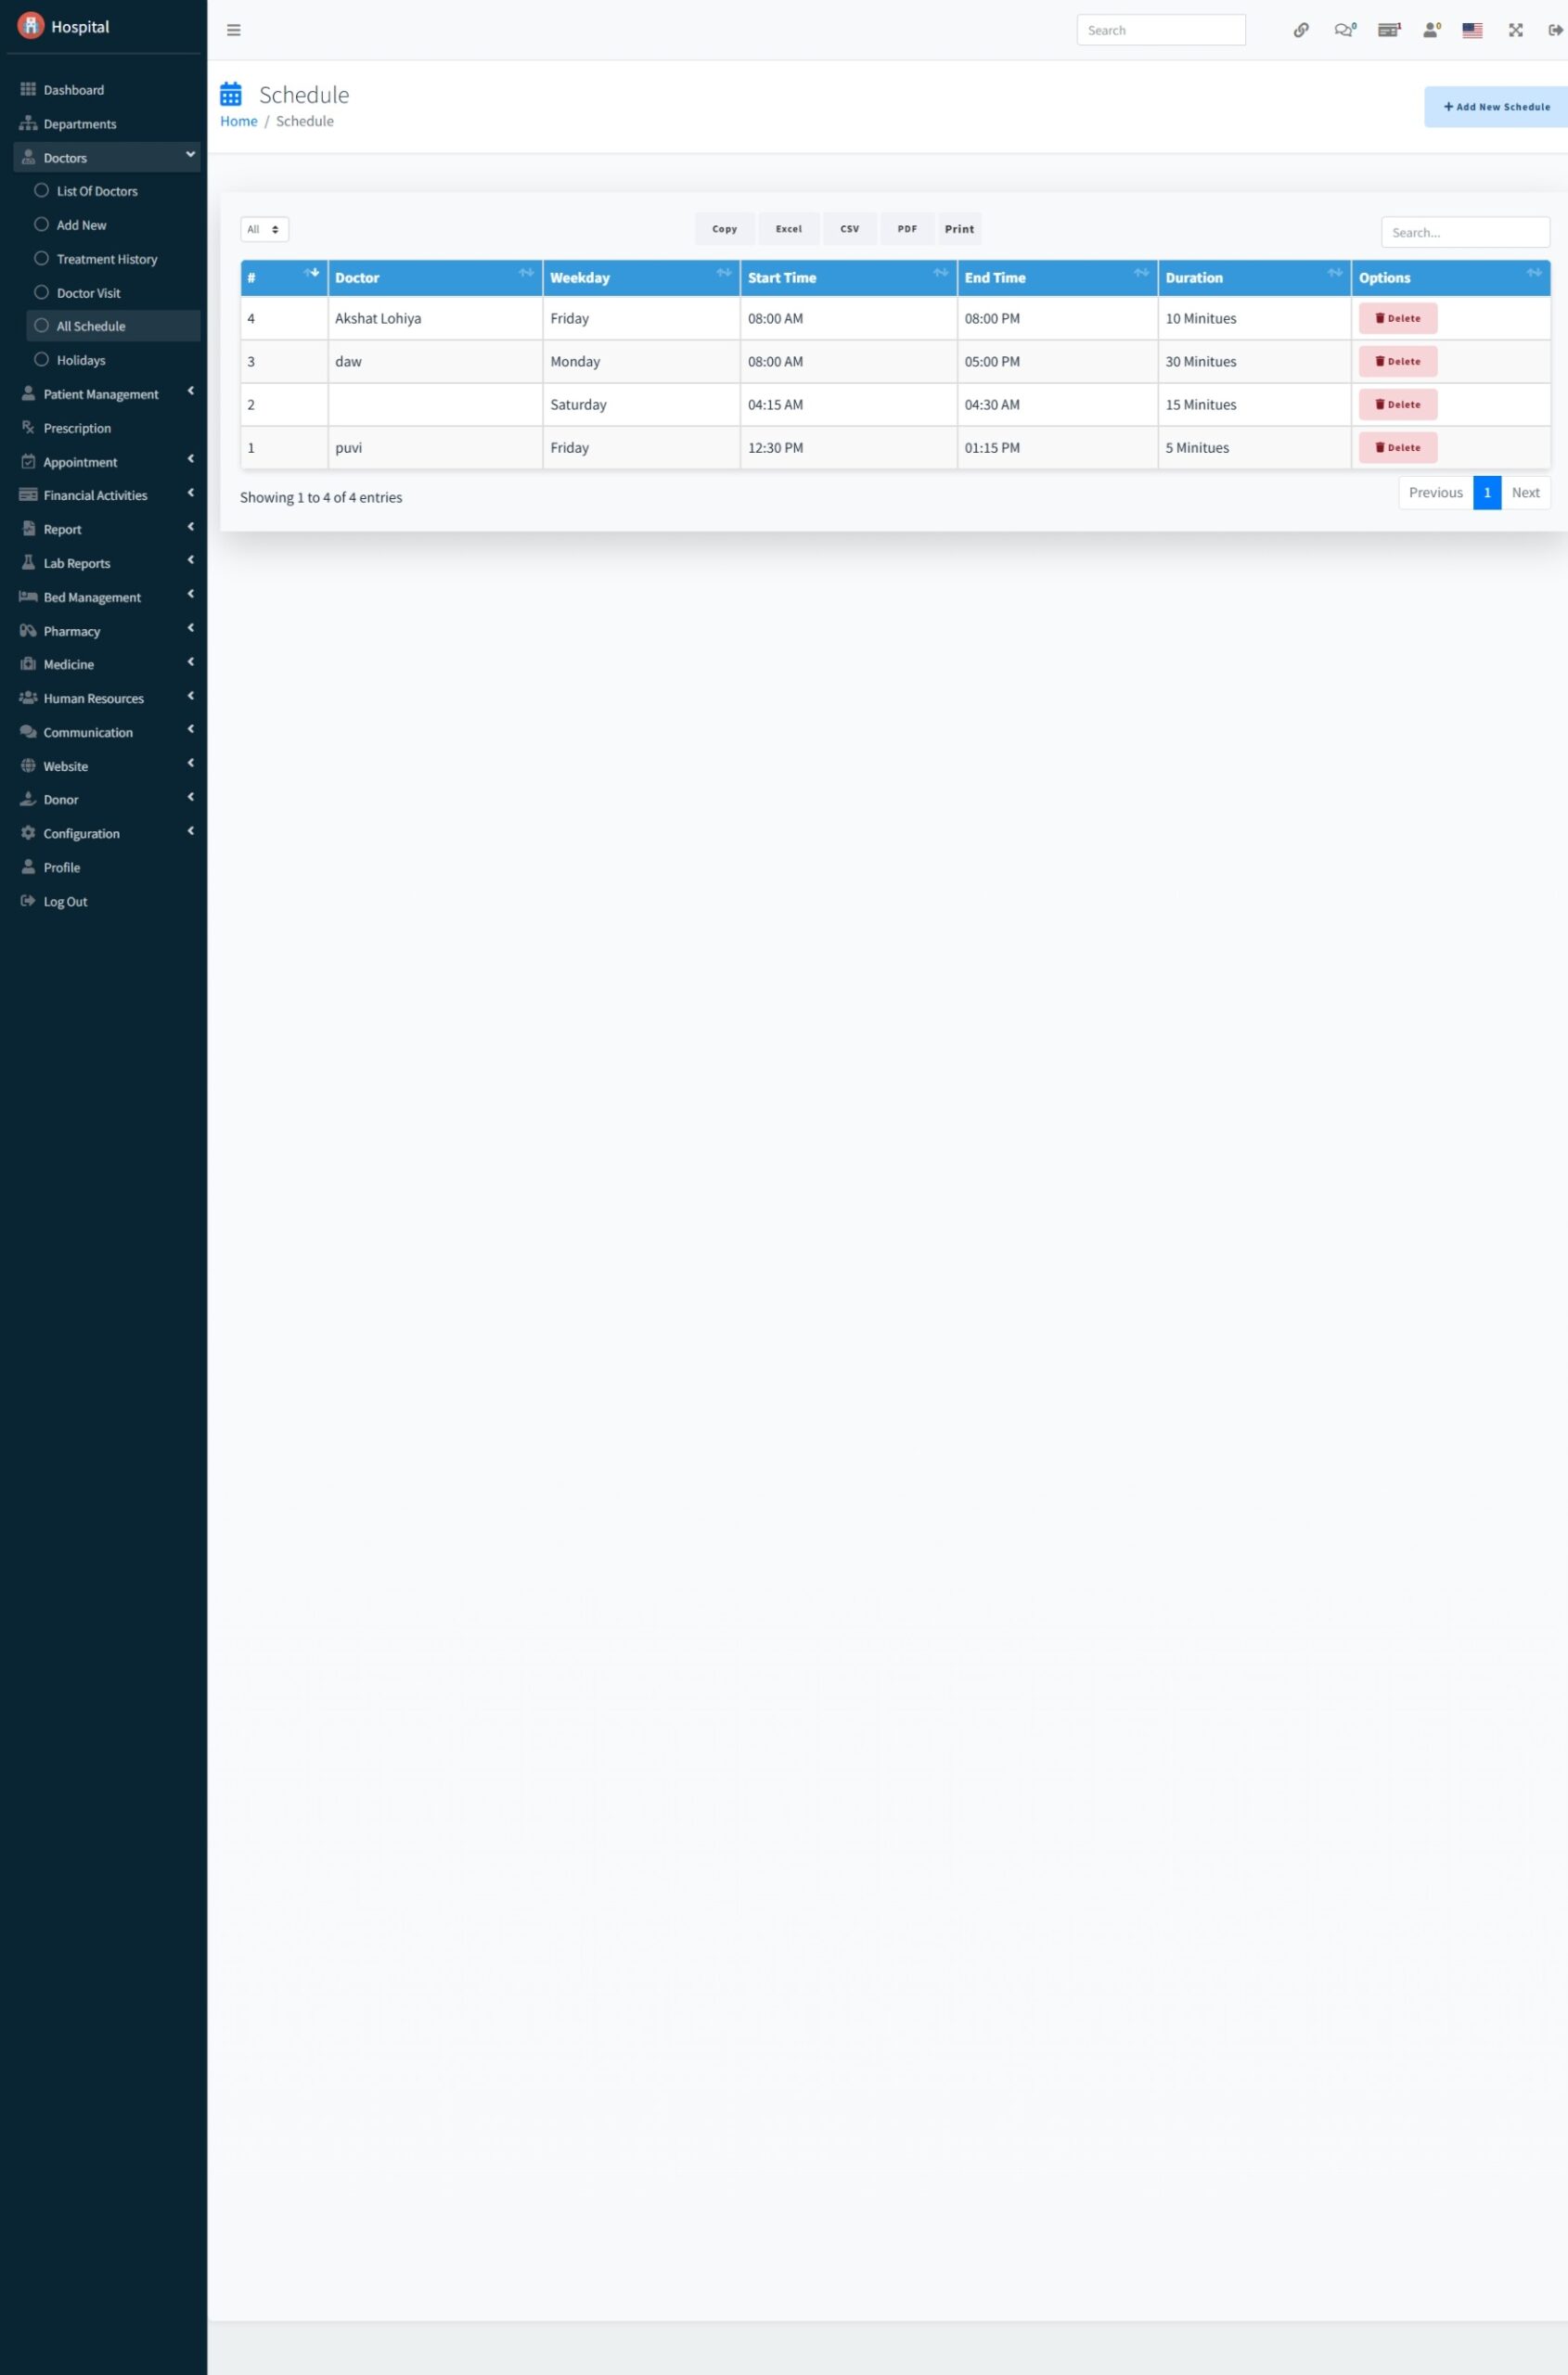1568x2375 pixels.
Task: Expand the Human Resources submenu
Action: click(190, 695)
